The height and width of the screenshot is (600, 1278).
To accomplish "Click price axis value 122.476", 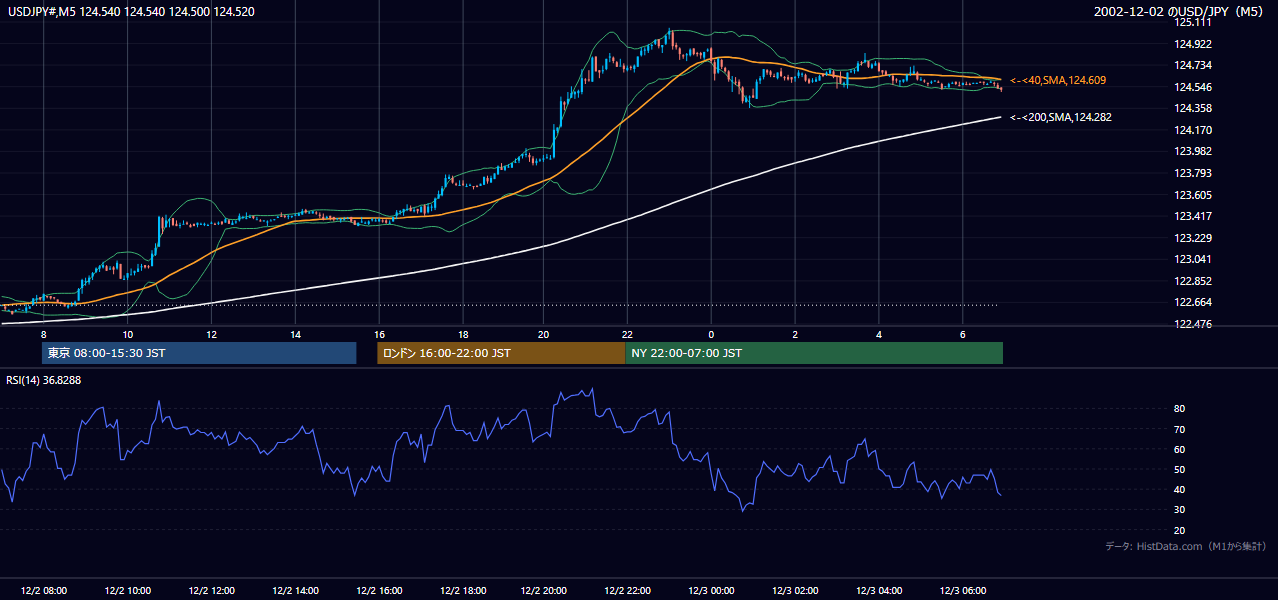I will (x=1192, y=324).
